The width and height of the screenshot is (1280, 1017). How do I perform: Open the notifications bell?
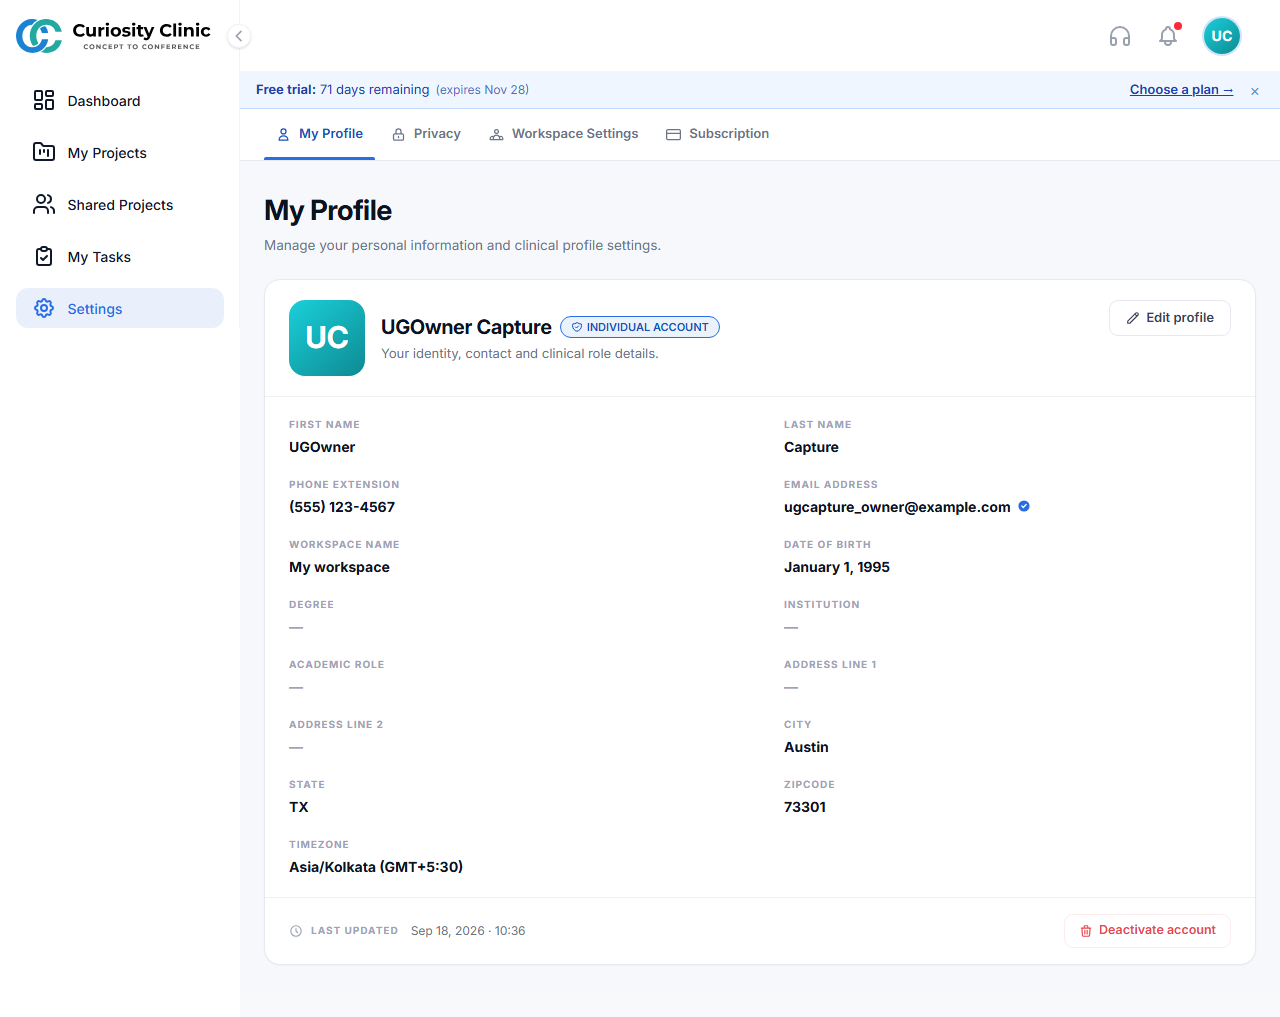point(1168,36)
